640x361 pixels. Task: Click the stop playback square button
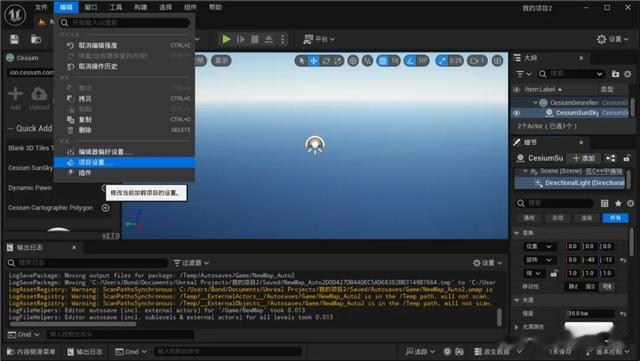click(x=255, y=39)
